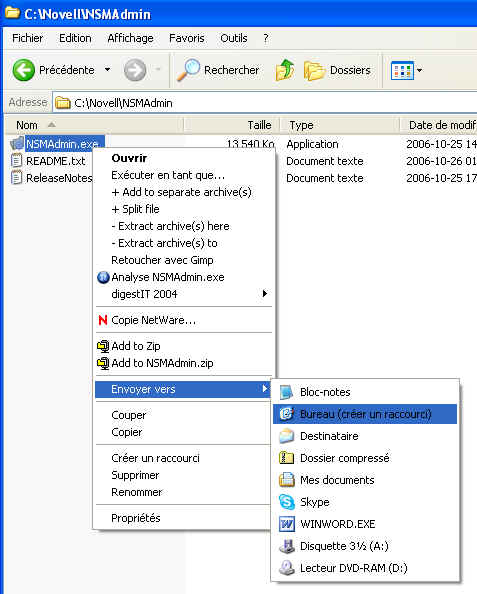Click the red Novell N icon
Screen dimensions: 477x594
pyautogui.click(x=103, y=320)
